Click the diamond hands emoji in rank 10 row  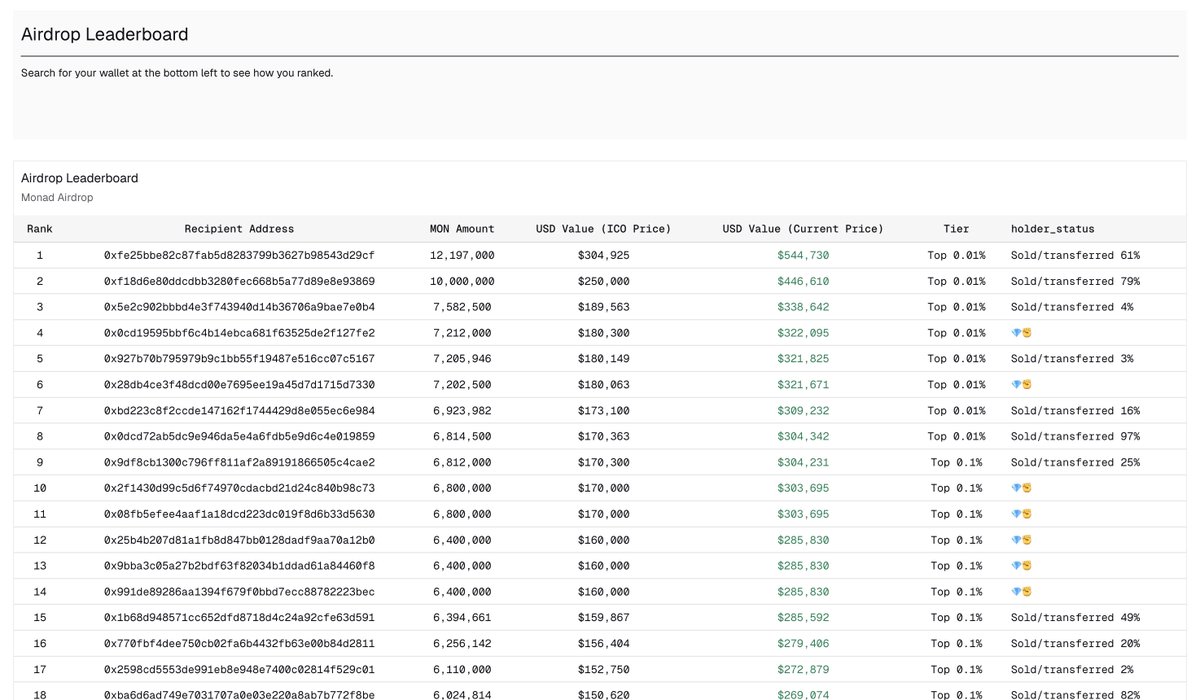coord(1021,488)
